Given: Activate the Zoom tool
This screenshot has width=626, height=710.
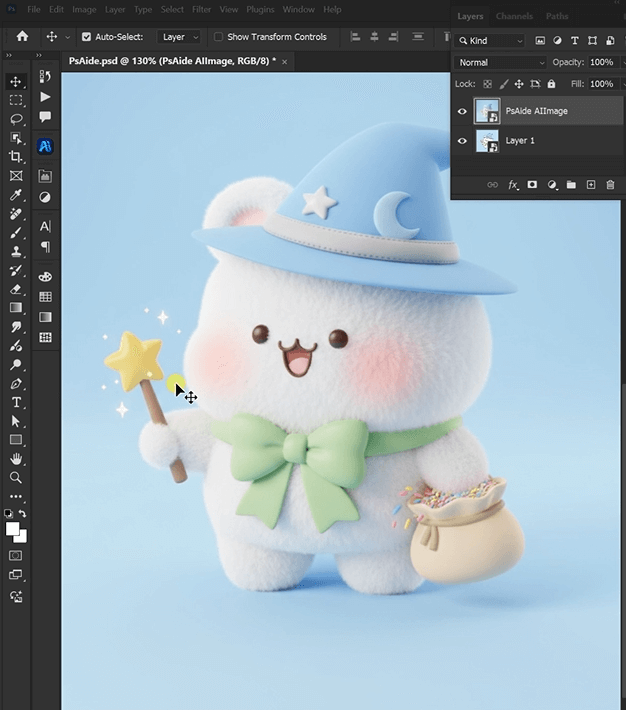Looking at the screenshot, I should click(x=16, y=477).
